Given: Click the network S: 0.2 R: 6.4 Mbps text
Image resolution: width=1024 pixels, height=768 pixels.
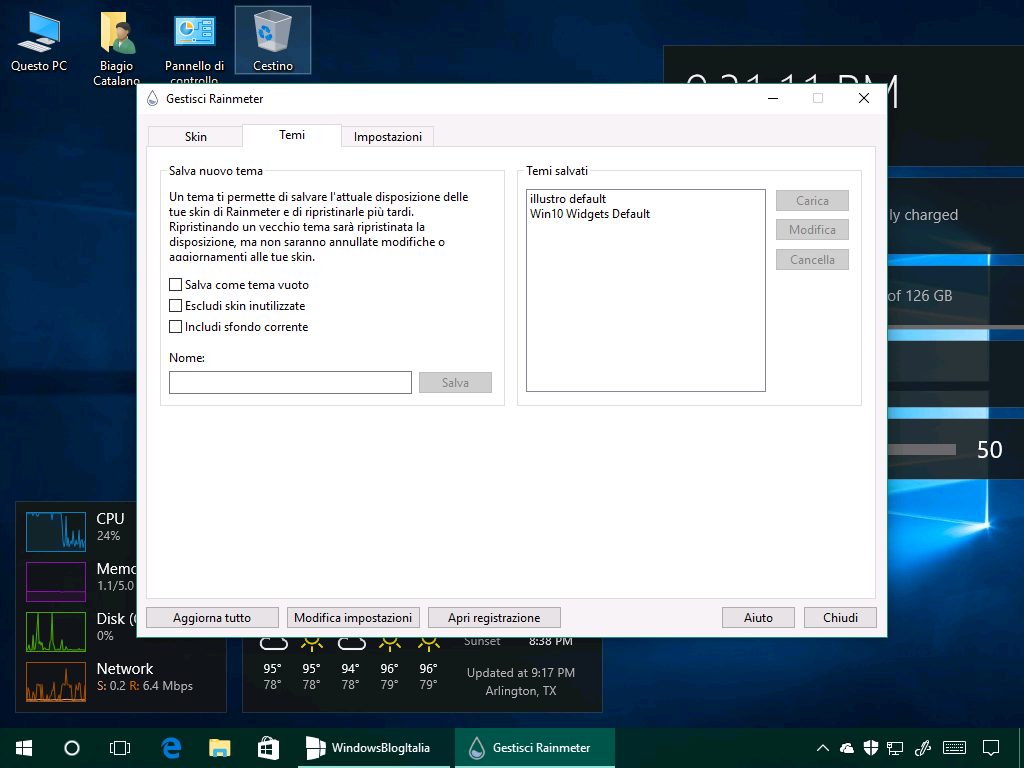Looking at the screenshot, I should coord(145,686).
